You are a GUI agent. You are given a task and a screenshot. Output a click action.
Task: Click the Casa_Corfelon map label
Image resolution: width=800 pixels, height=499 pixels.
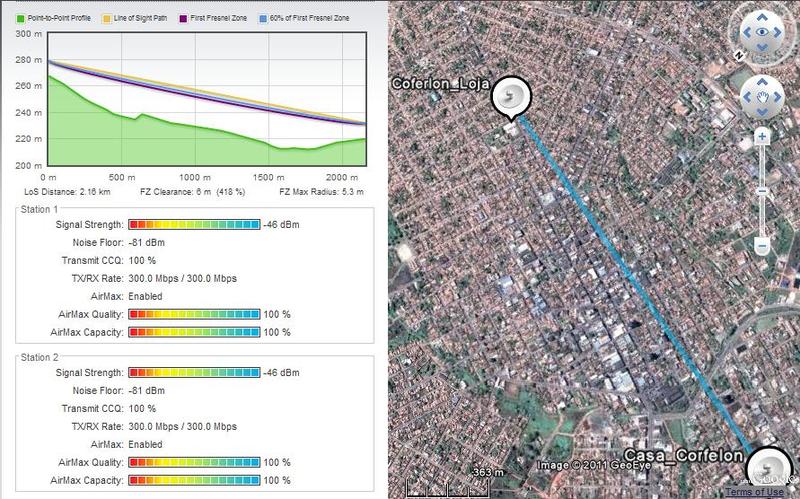[x=683, y=456]
